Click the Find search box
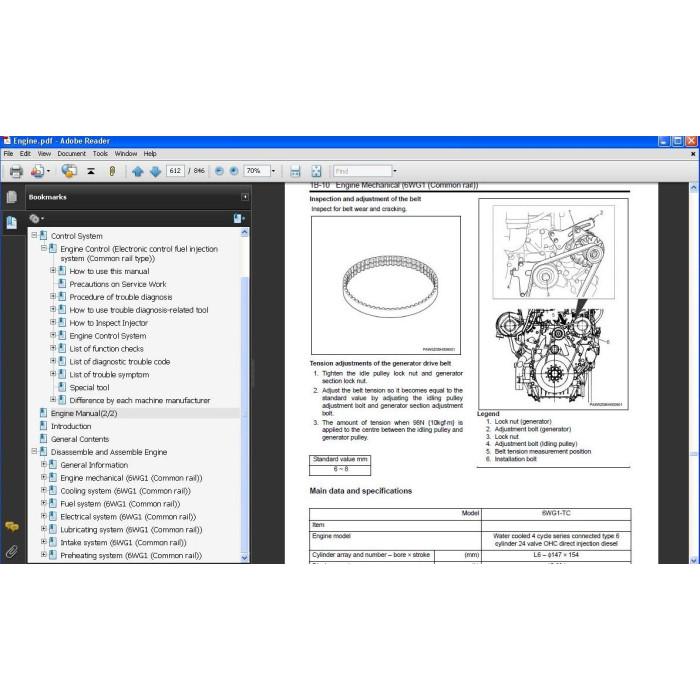This screenshot has height=700, width=700. click(x=362, y=171)
